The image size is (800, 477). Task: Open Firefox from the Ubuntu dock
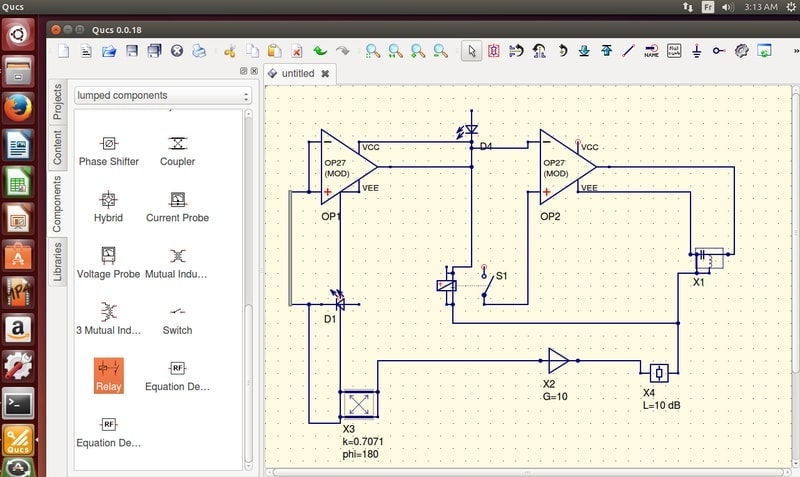pyautogui.click(x=18, y=108)
